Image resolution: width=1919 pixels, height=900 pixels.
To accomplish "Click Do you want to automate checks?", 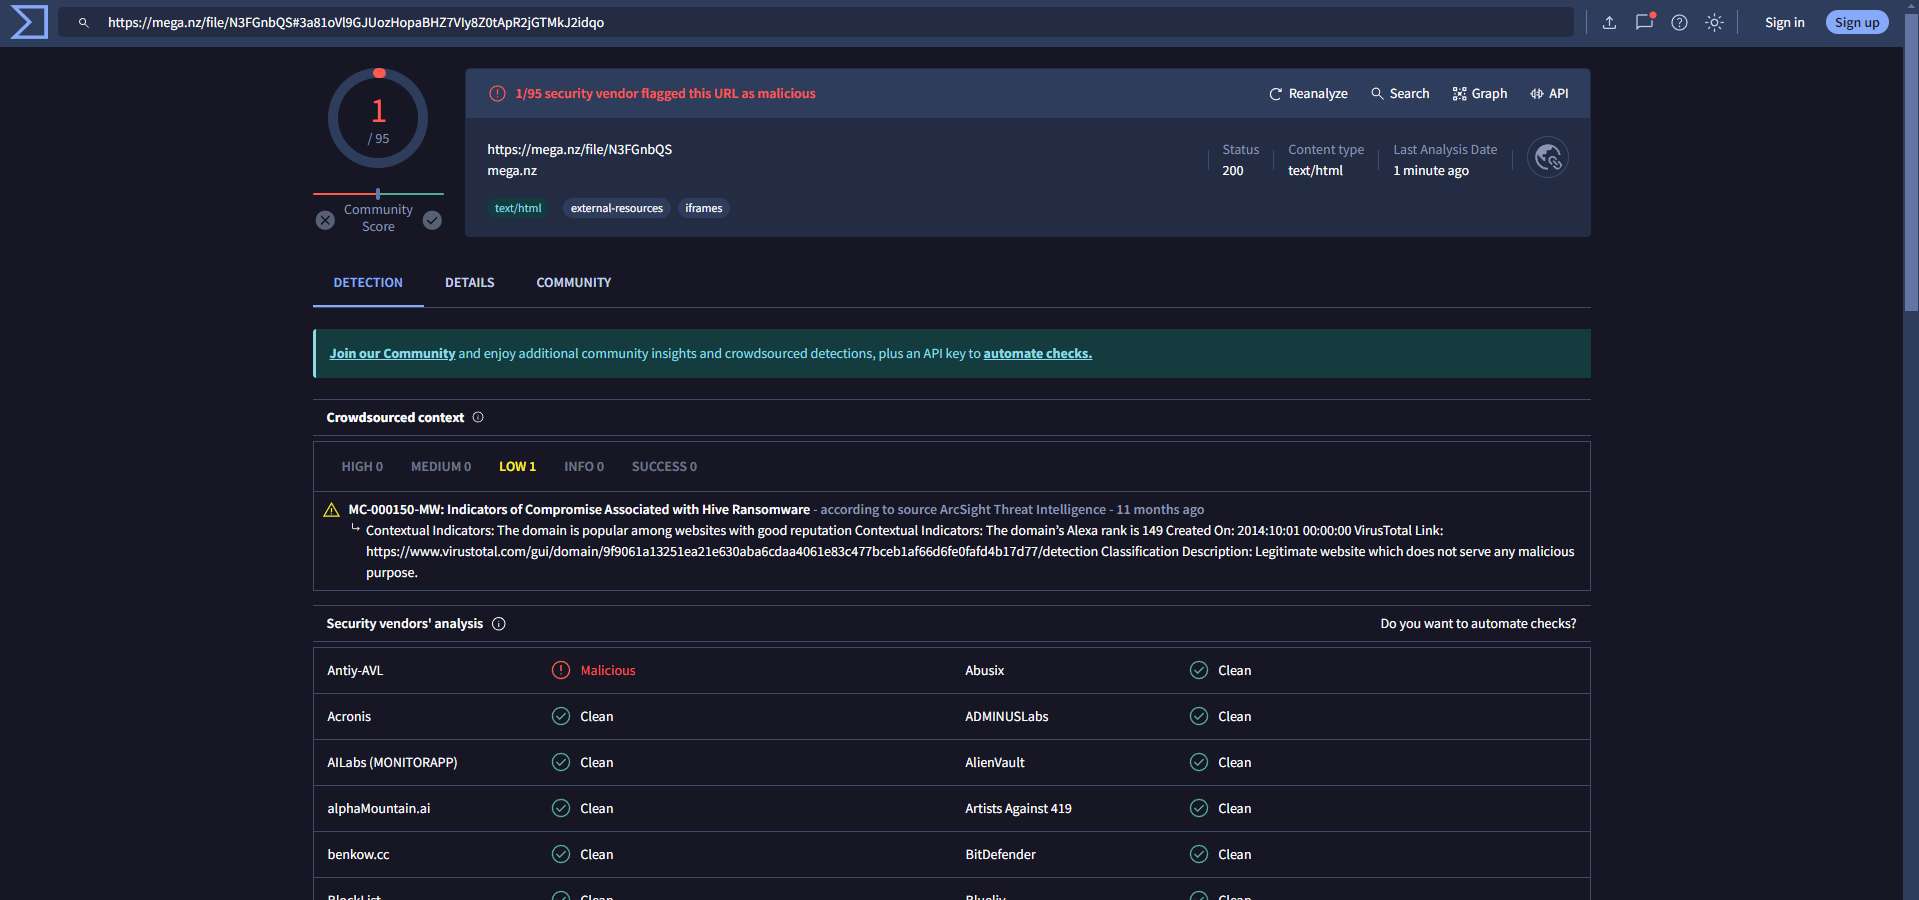I will tap(1478, 624).
